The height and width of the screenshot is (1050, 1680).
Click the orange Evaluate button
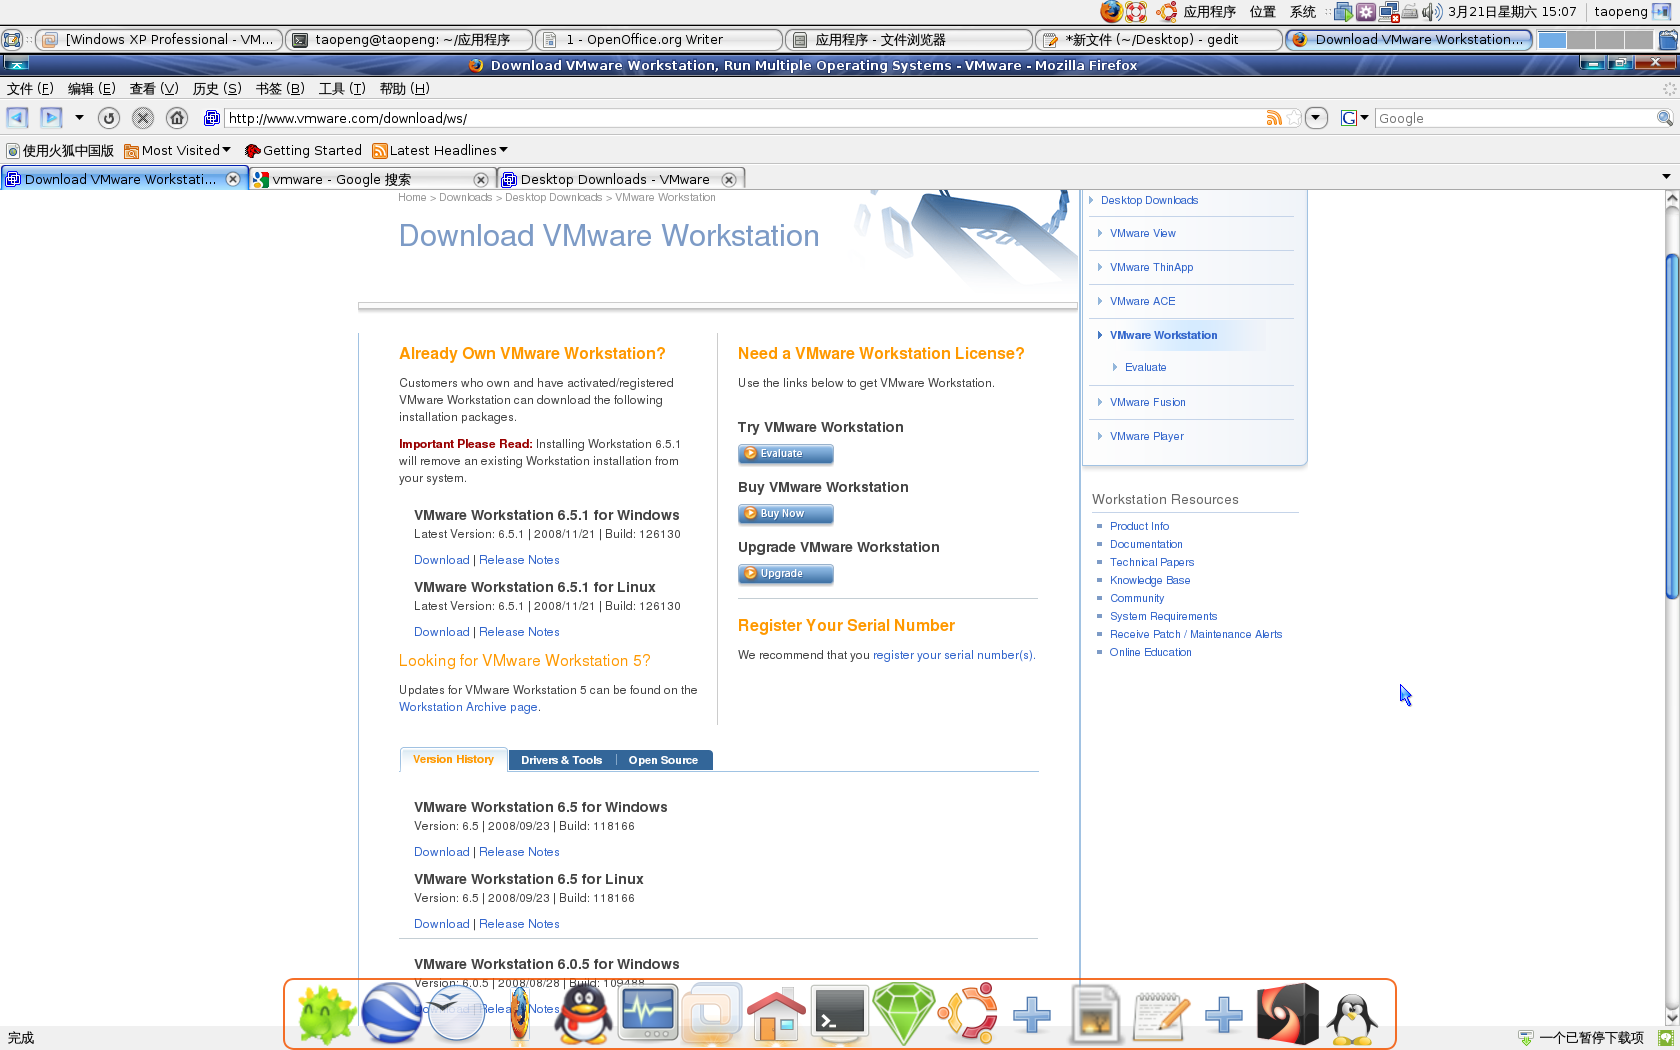coord(786,454)
